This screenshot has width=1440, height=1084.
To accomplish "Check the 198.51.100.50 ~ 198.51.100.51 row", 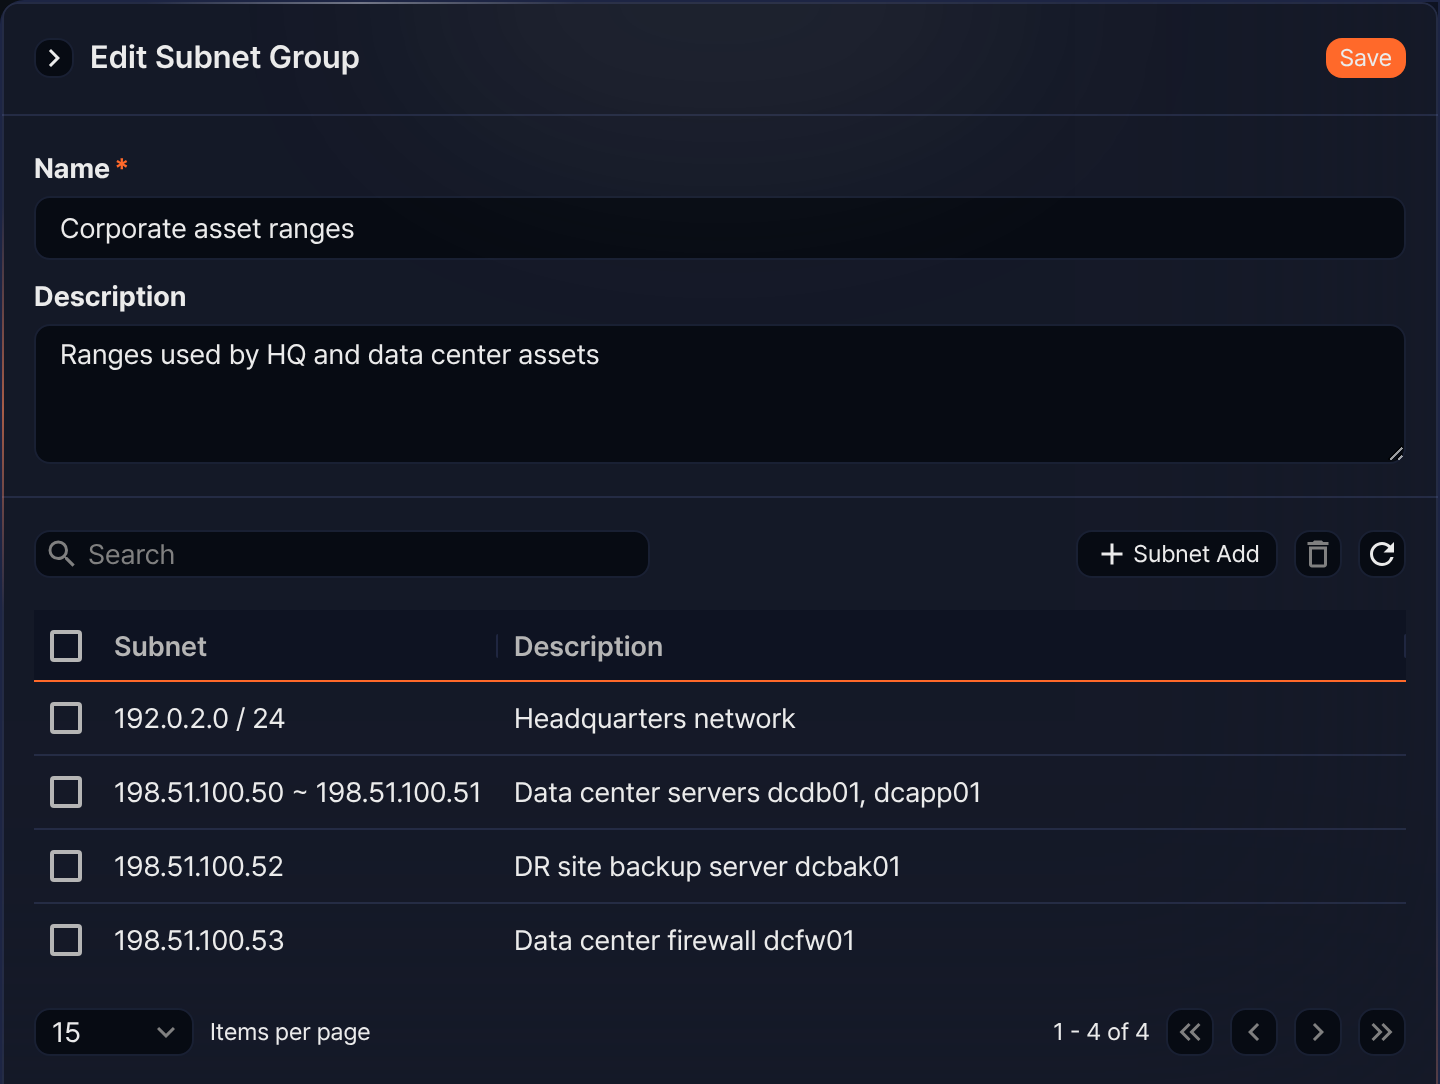I will click(x=66, y=792).
